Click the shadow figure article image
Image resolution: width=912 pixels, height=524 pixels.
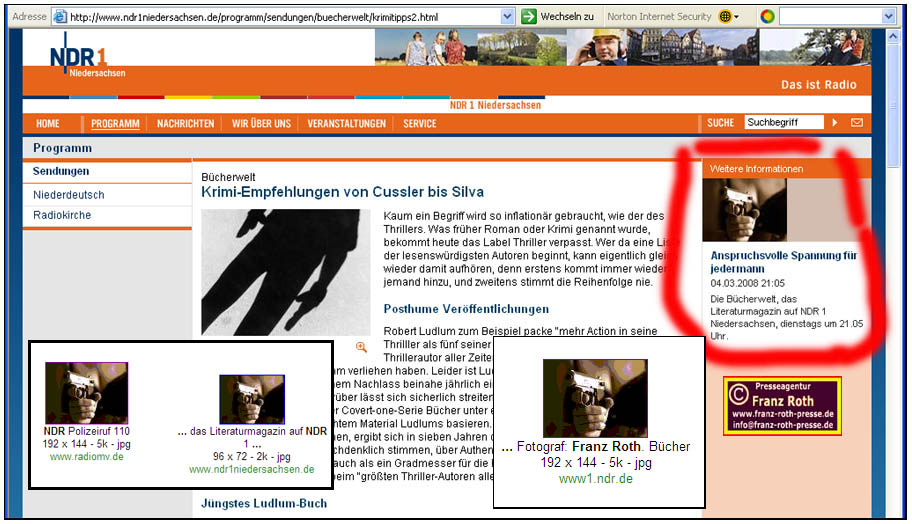click(x=286, y=272)
